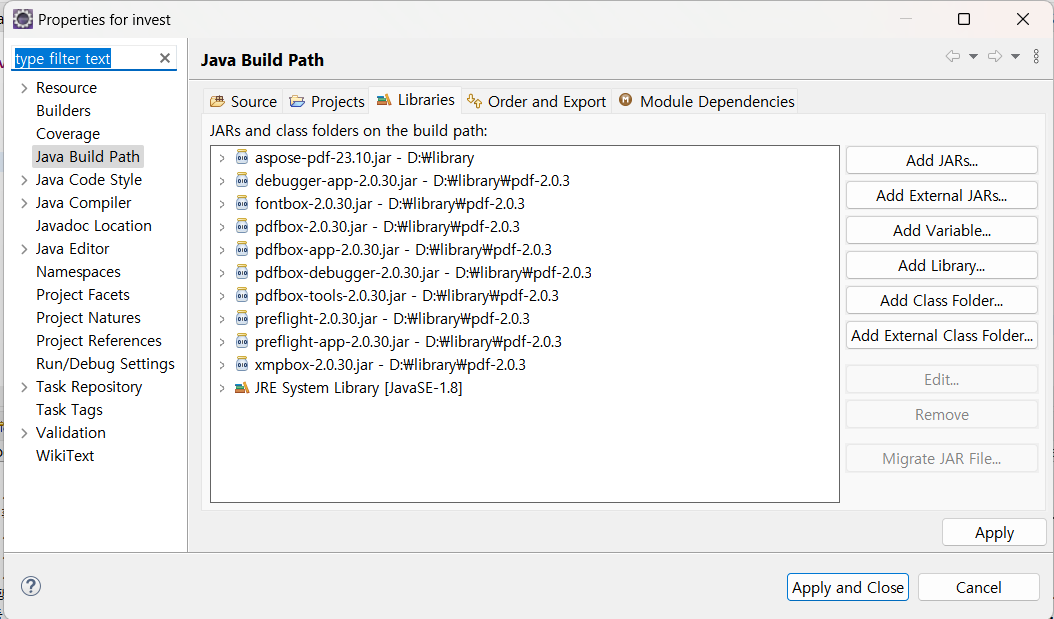Open the Order and Export tab

pyautogui.click(x=536, y=101)
